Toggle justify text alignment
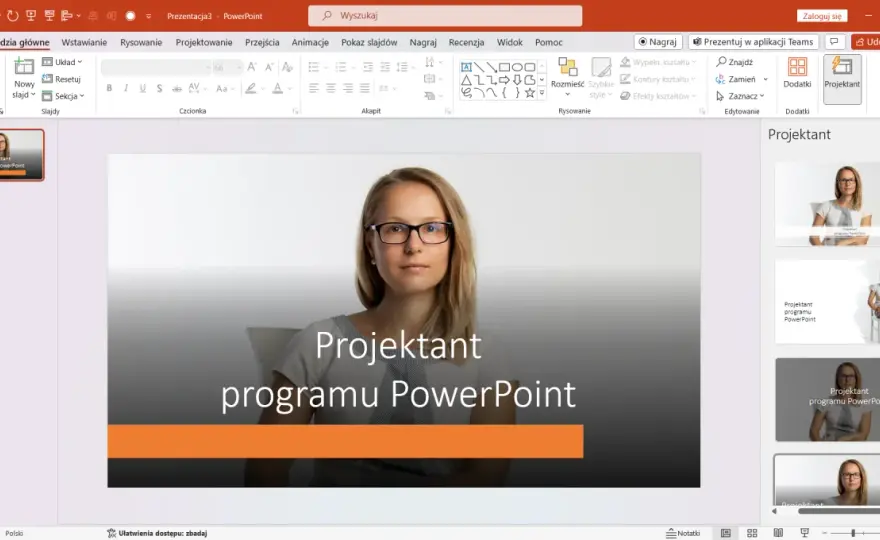Screen dimensions: 880x540 click(365, 88)
